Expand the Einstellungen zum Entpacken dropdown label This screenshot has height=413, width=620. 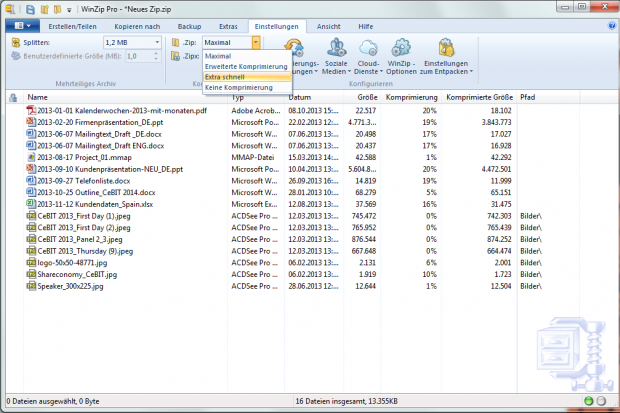point(446,68)
